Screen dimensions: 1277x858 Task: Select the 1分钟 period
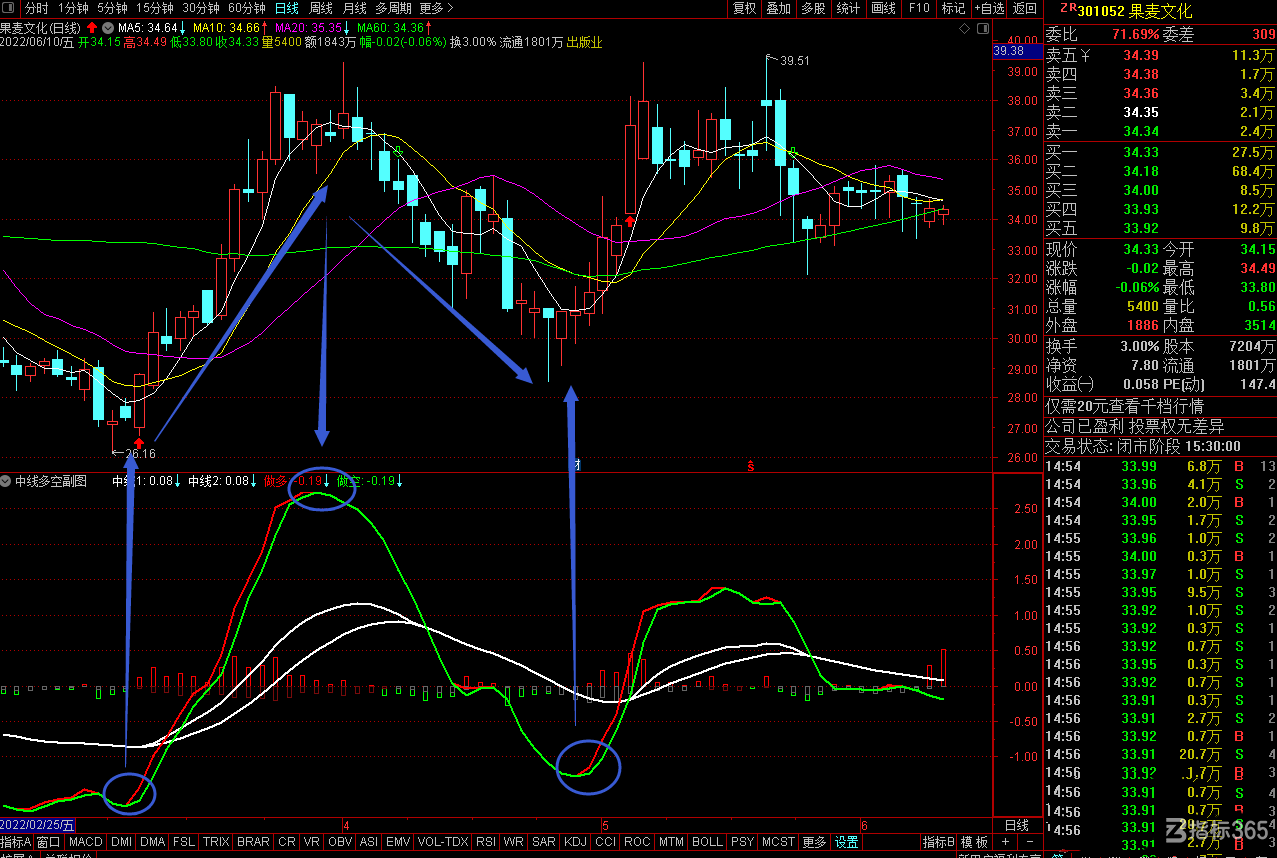[73, 8]
